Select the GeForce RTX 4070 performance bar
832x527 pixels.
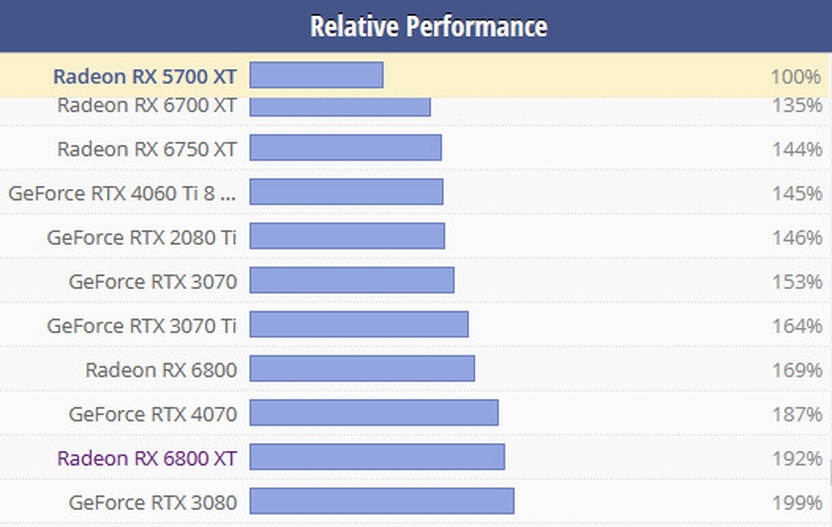pyautogui.click(x=373, y=413)
